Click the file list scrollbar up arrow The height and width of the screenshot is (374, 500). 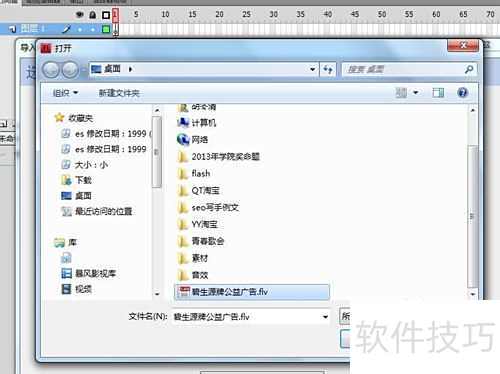(473, 110)
